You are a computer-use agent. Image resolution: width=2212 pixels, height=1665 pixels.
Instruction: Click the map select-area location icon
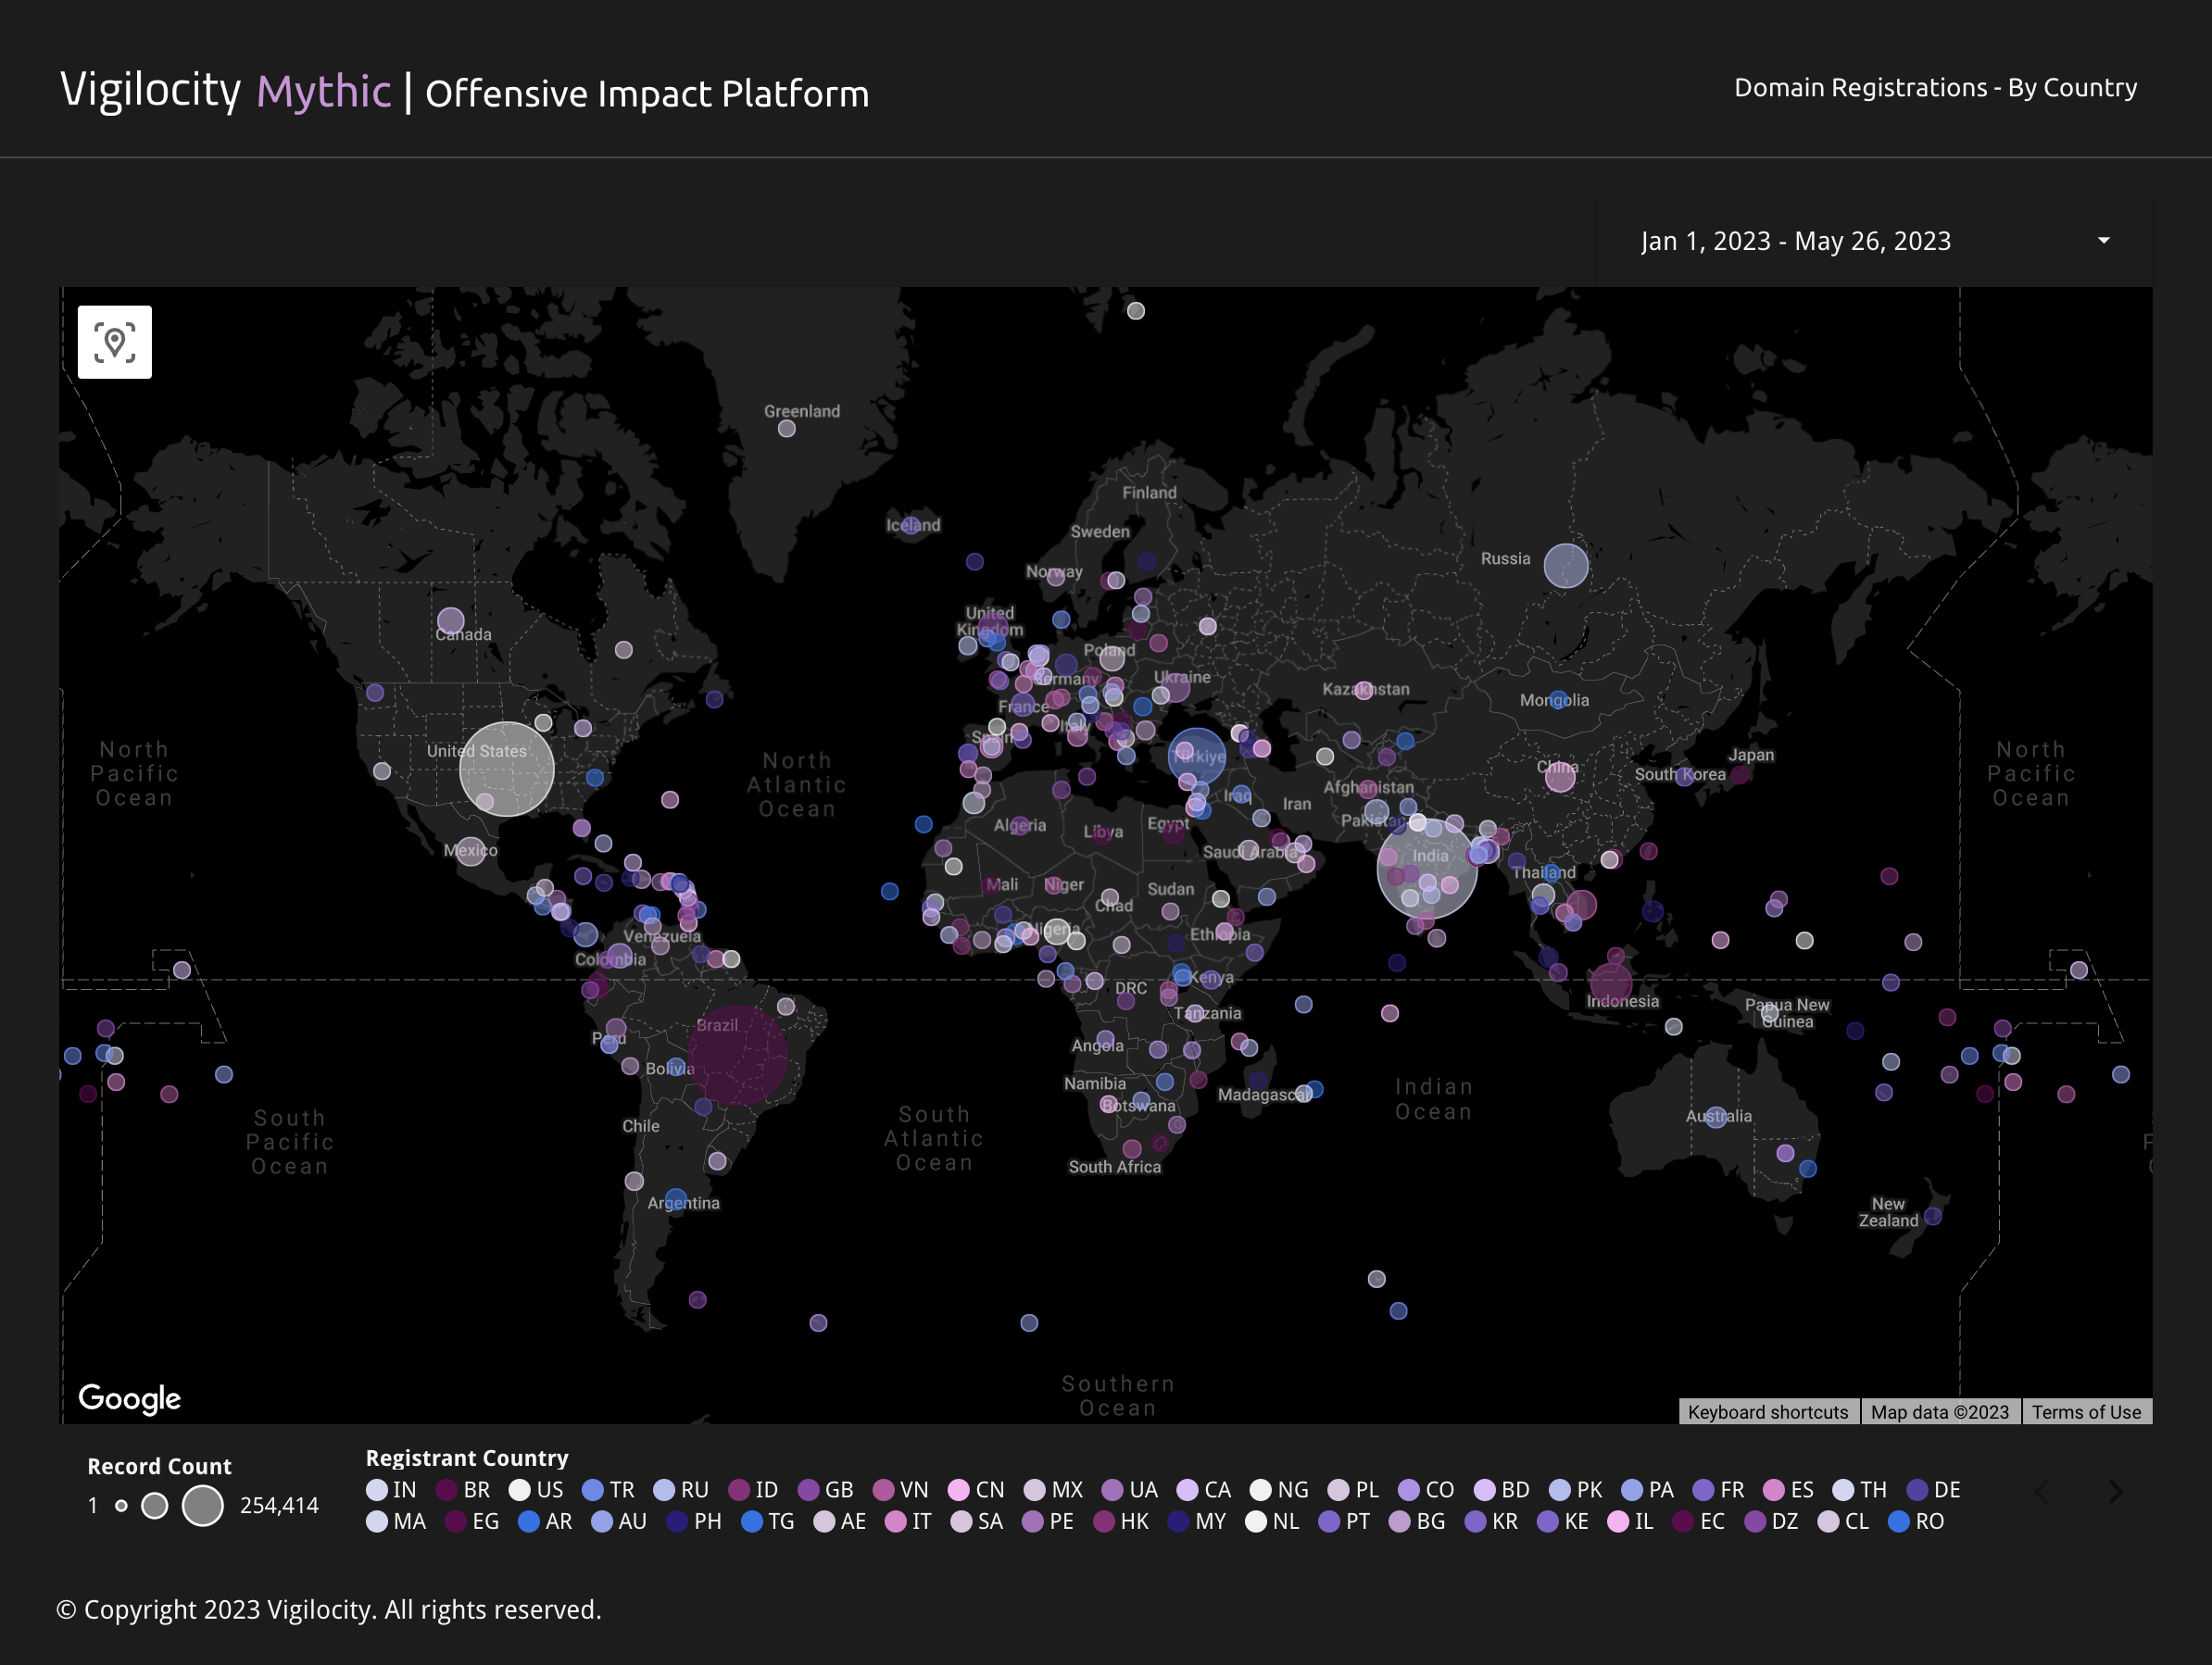point(114,342)
